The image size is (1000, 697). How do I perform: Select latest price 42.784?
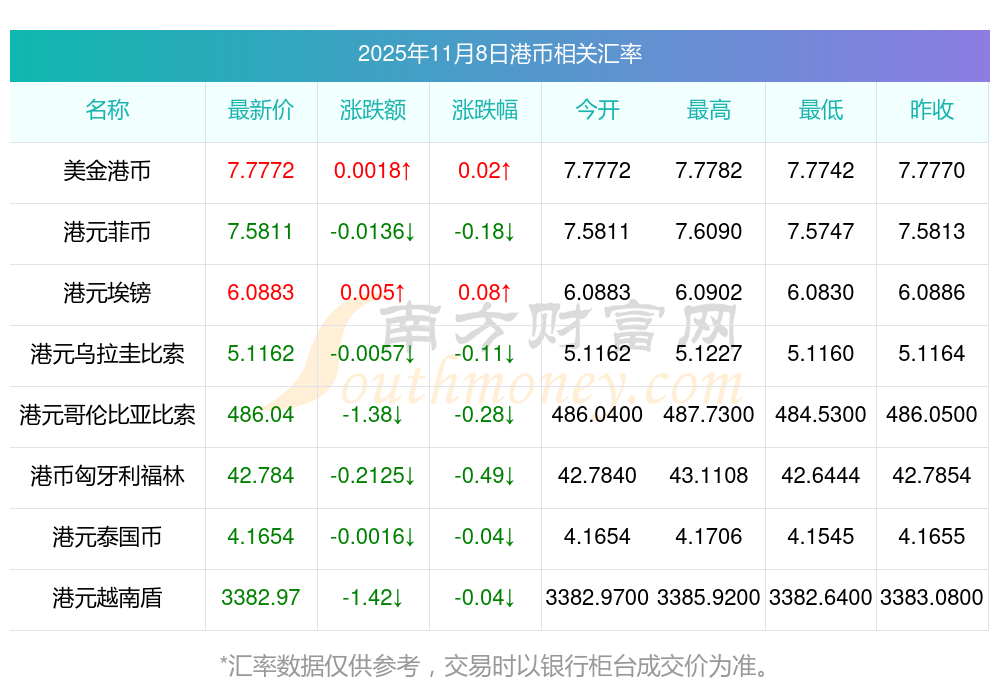(x=261, y=476)
